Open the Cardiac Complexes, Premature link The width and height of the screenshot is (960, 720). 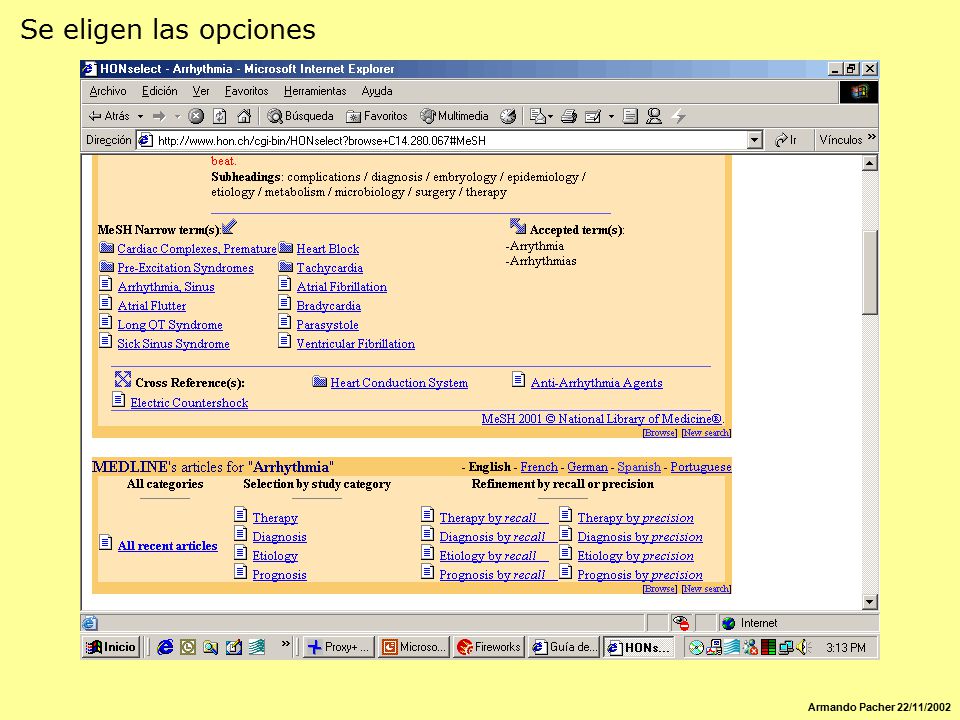197,249
